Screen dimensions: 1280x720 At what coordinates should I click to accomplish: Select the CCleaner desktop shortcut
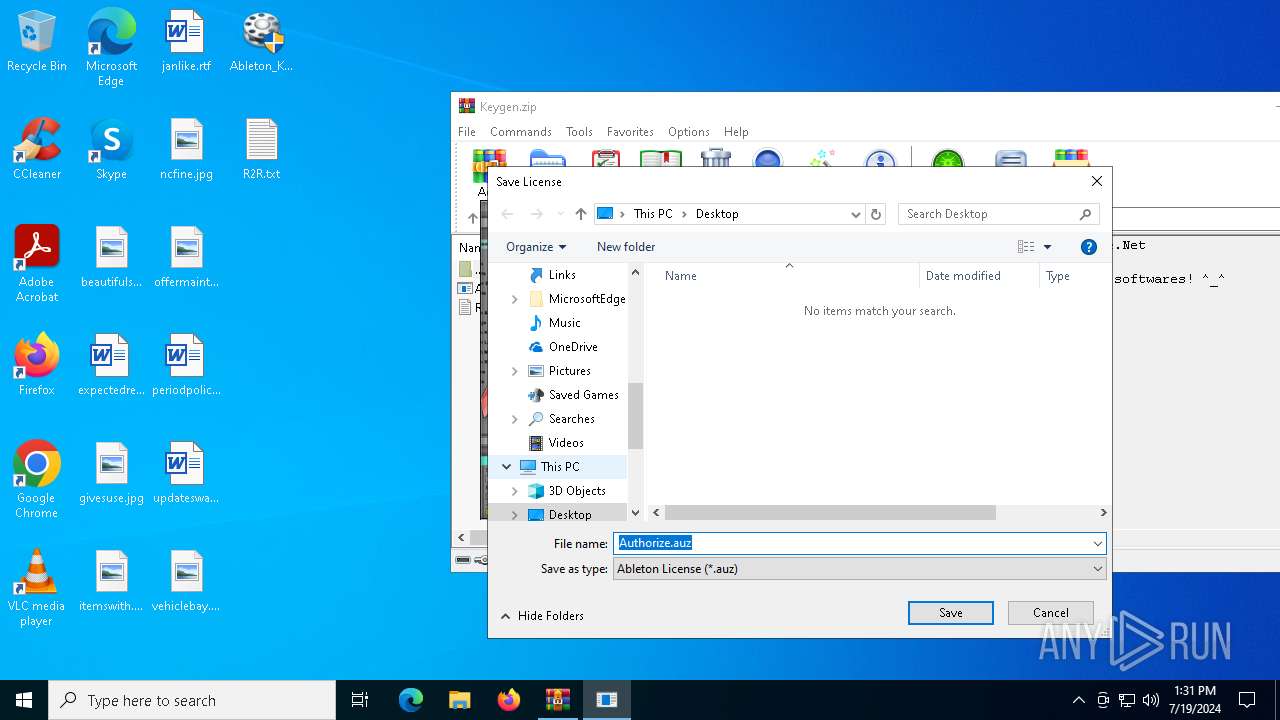click(x=37, y=150)
